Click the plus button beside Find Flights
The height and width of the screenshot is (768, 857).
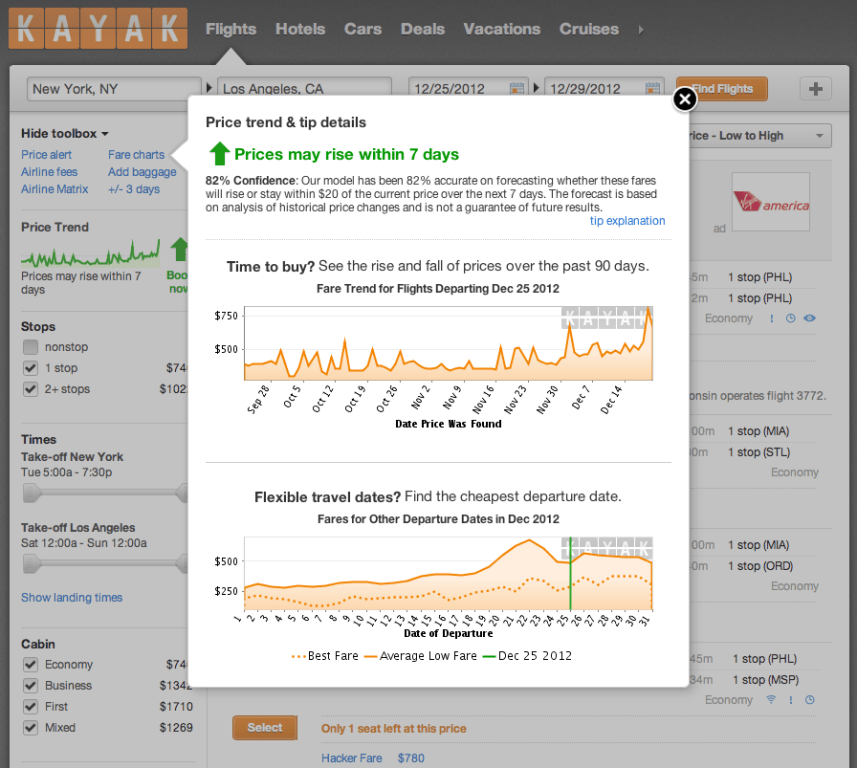pyautogui.click(x=815, y=89)
